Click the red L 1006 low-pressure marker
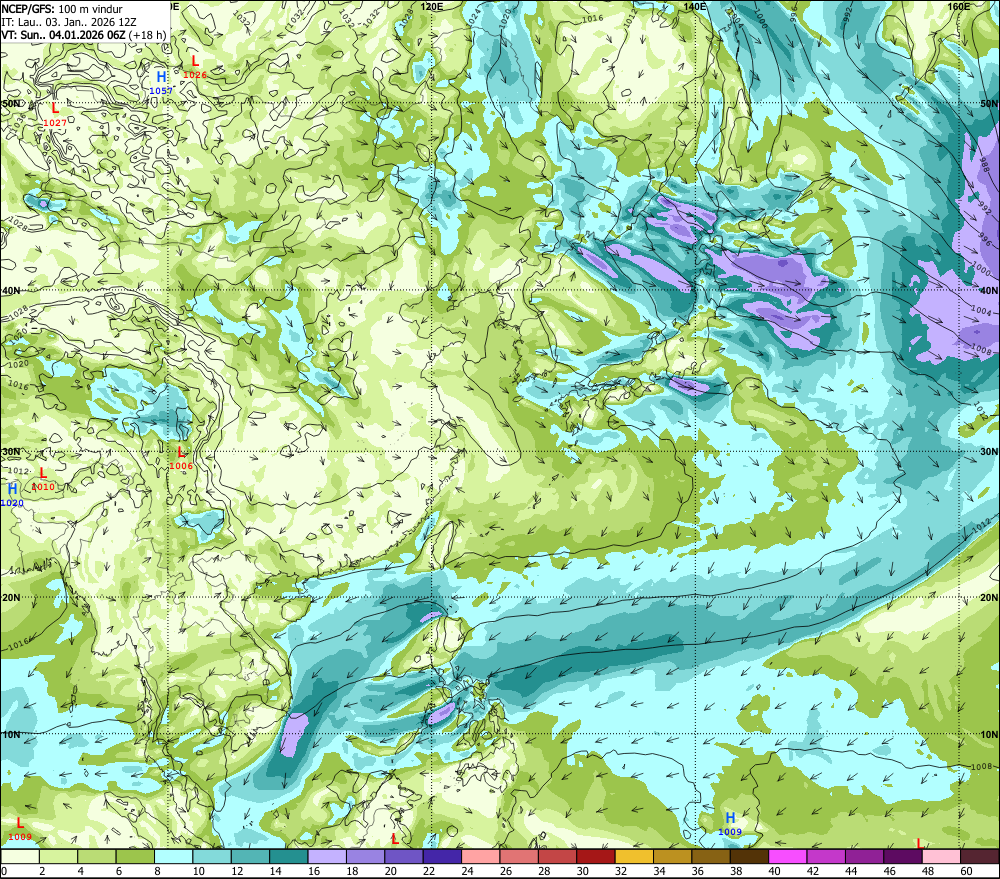The height and width of the screenshot is (879, 1000). (181, 458)
